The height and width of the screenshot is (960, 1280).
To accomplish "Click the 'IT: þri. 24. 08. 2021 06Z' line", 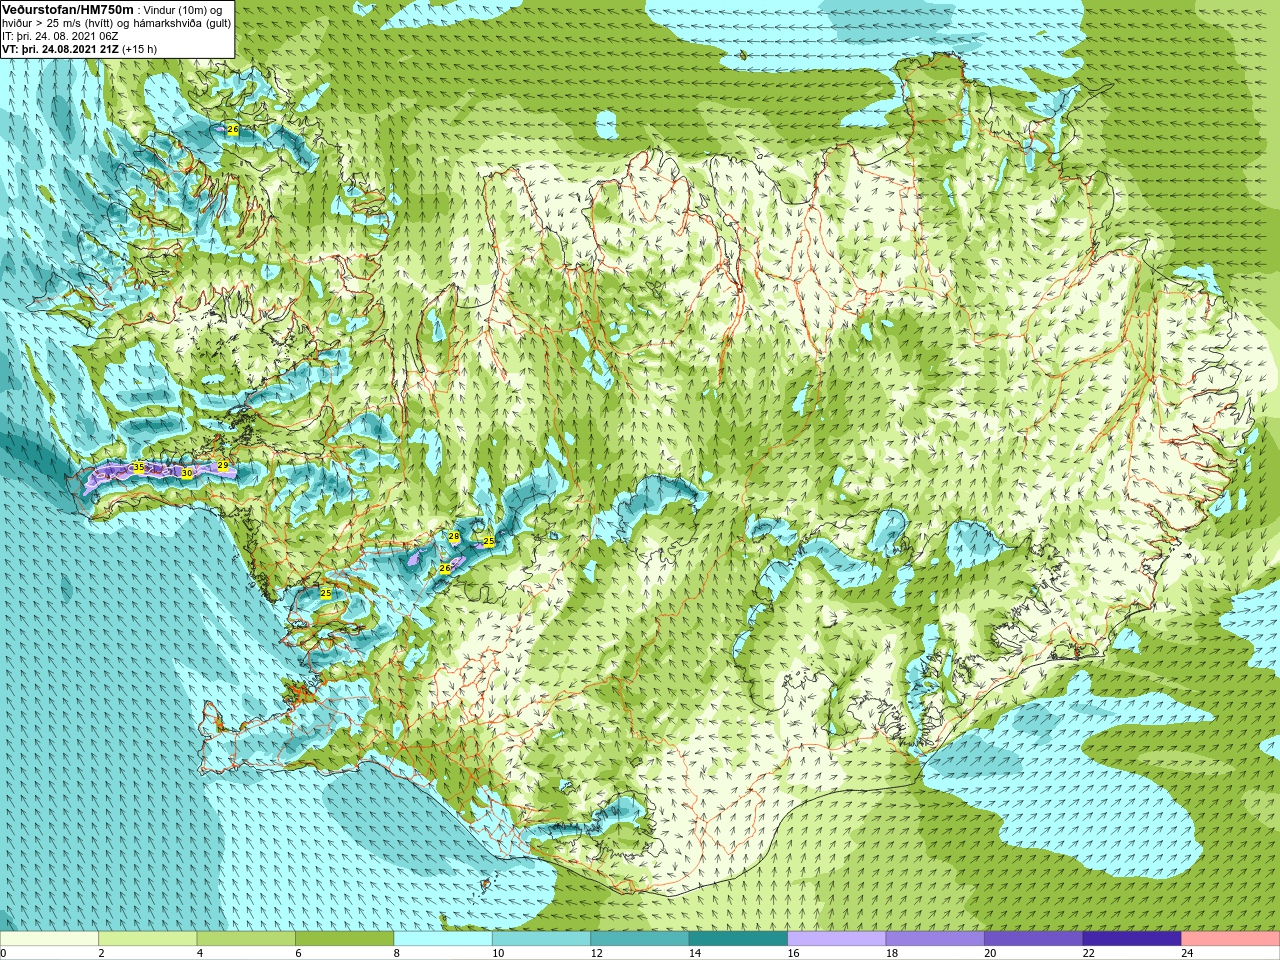I will point(60,36).
